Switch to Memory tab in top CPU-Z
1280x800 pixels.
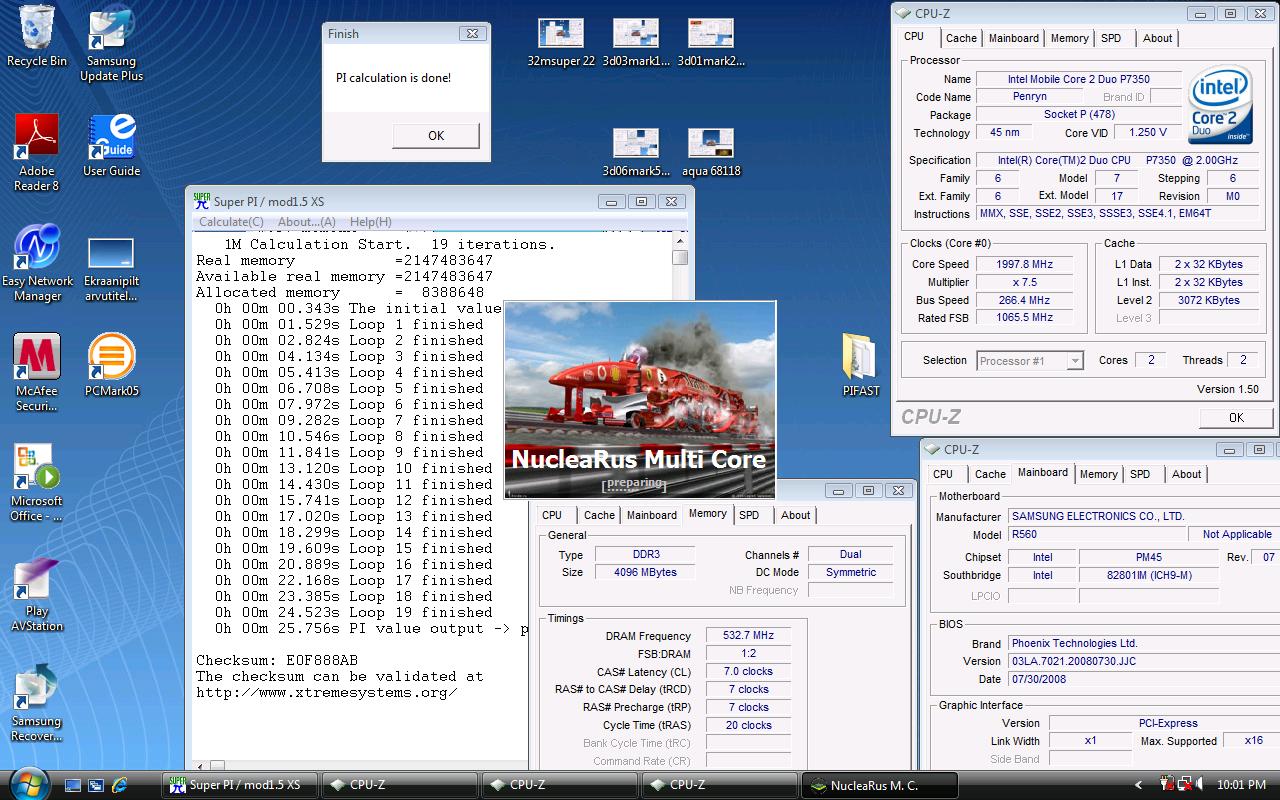(1069, 38)
